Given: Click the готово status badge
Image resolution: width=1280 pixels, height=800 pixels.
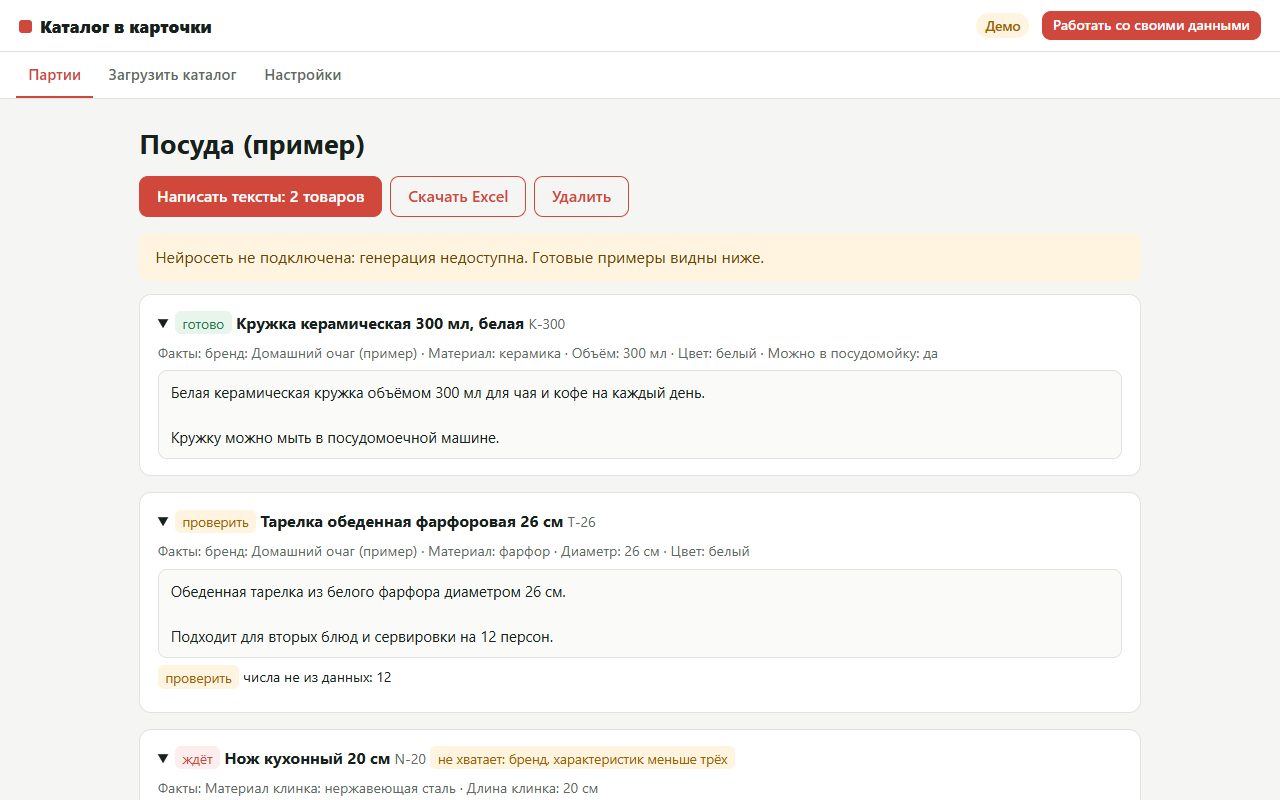Looking at the screenshot, I should (203, 323).
